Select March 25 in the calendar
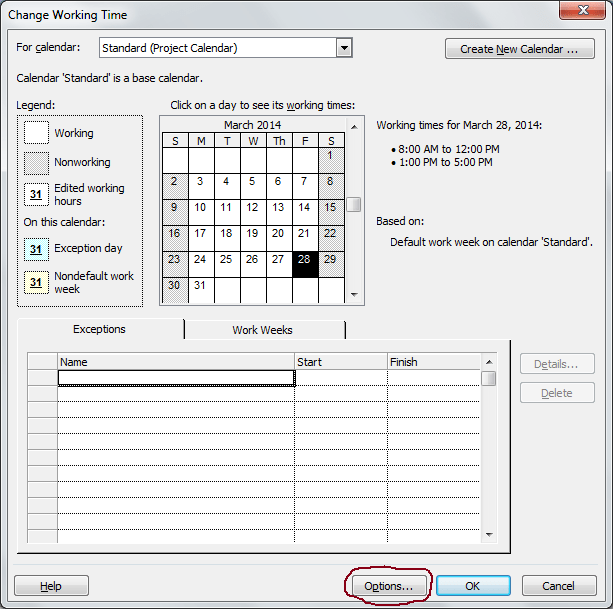The width and height of the screenshot is (613, 609). click(227, 265)
